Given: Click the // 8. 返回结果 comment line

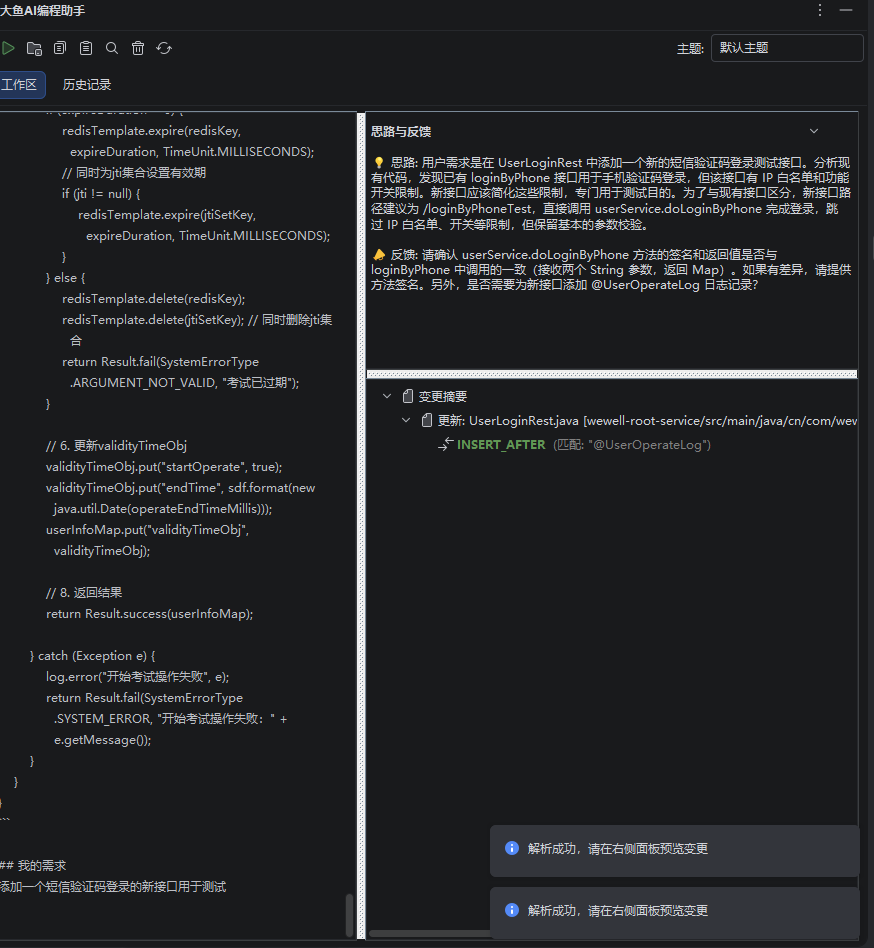Looking at the screenshot, I should coord(84,592).
